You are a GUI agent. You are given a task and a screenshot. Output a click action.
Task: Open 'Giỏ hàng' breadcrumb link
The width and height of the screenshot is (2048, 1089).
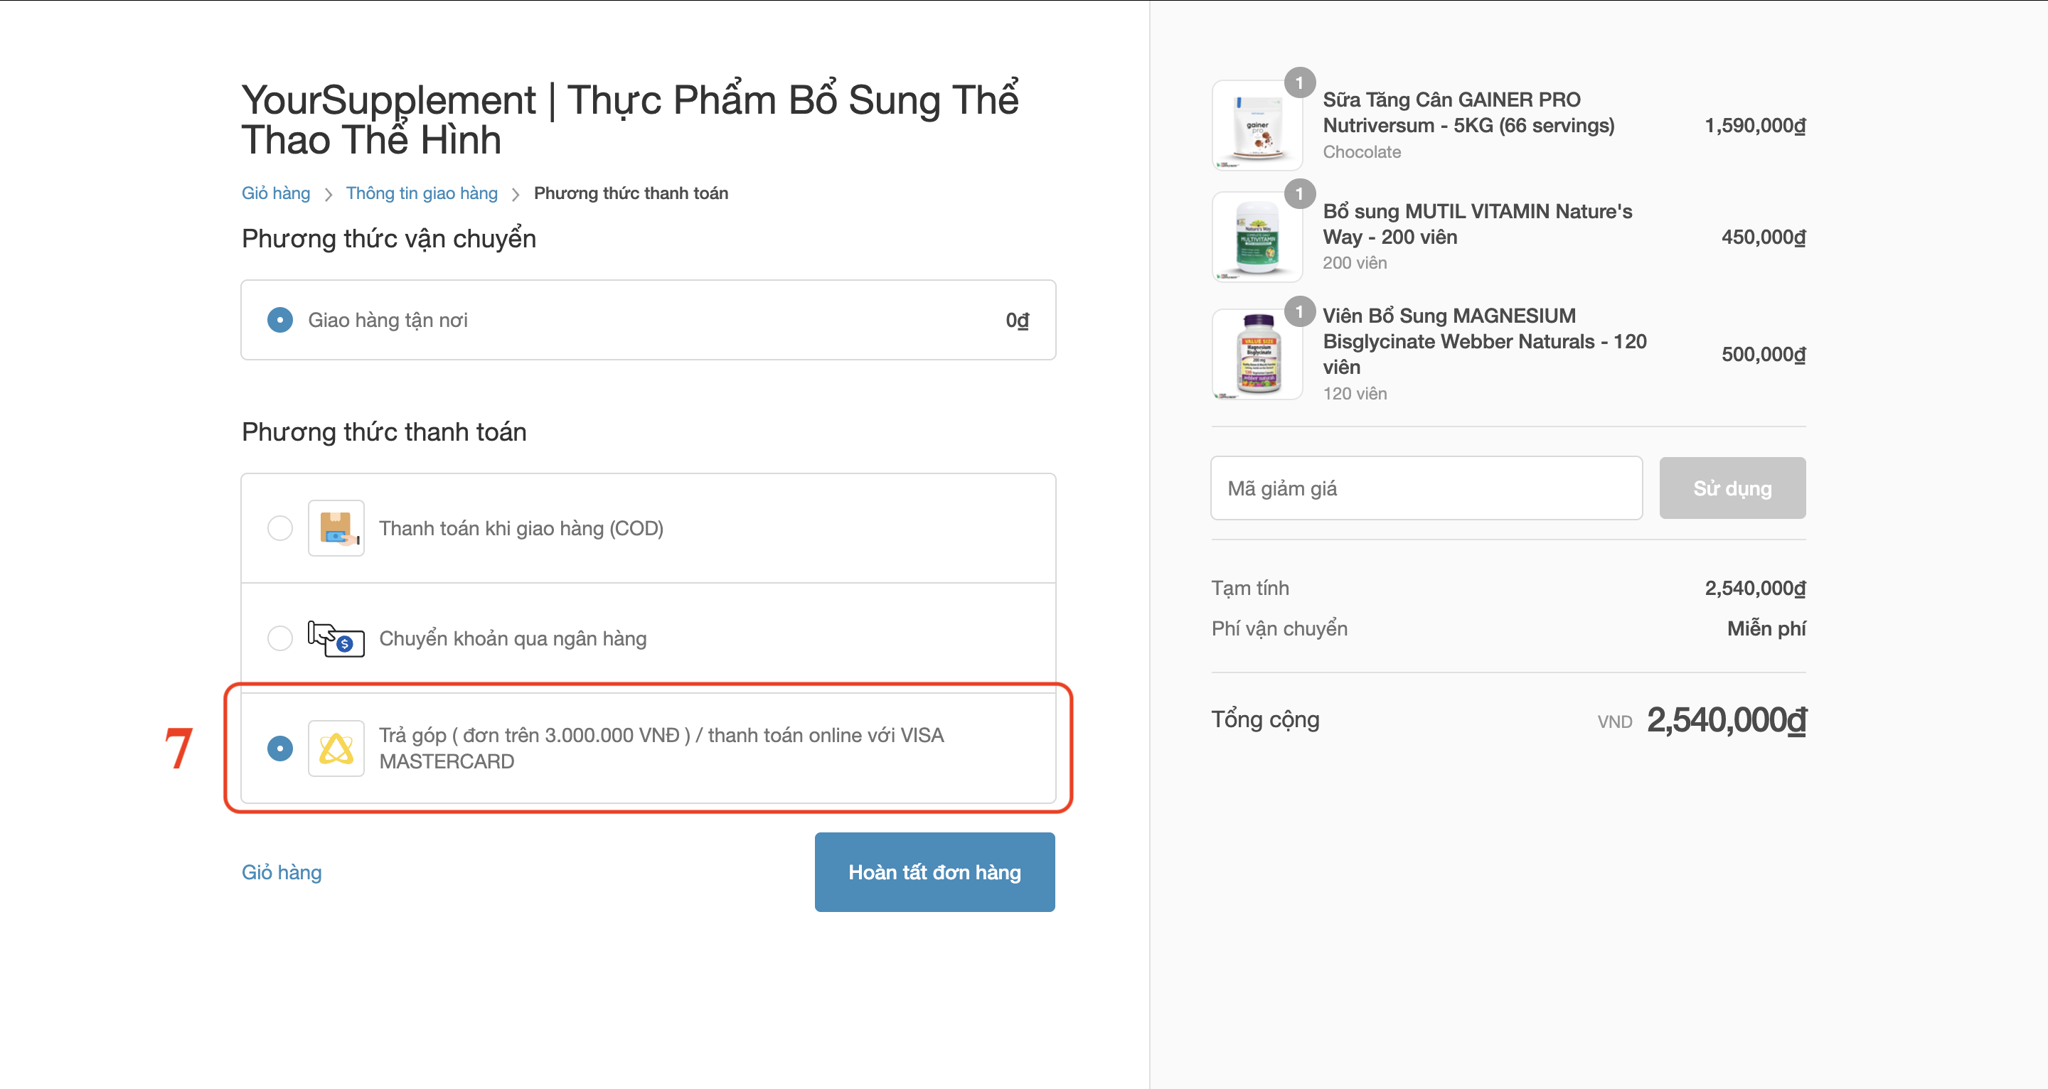276,193
